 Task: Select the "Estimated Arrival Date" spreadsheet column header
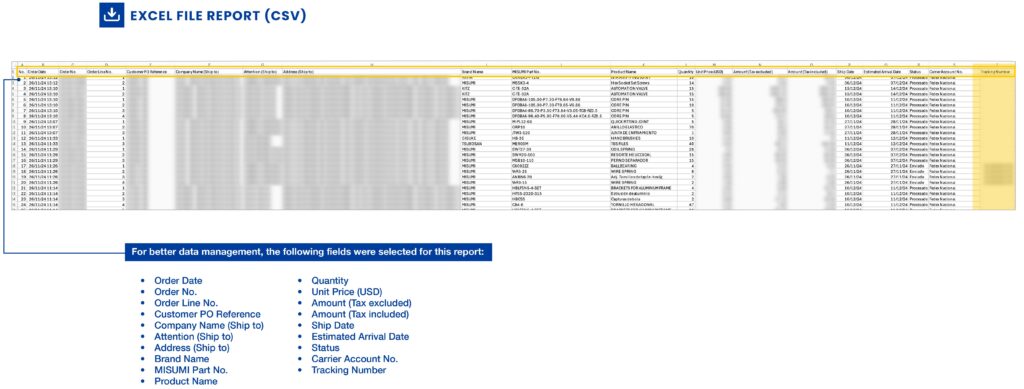(882, 72)
